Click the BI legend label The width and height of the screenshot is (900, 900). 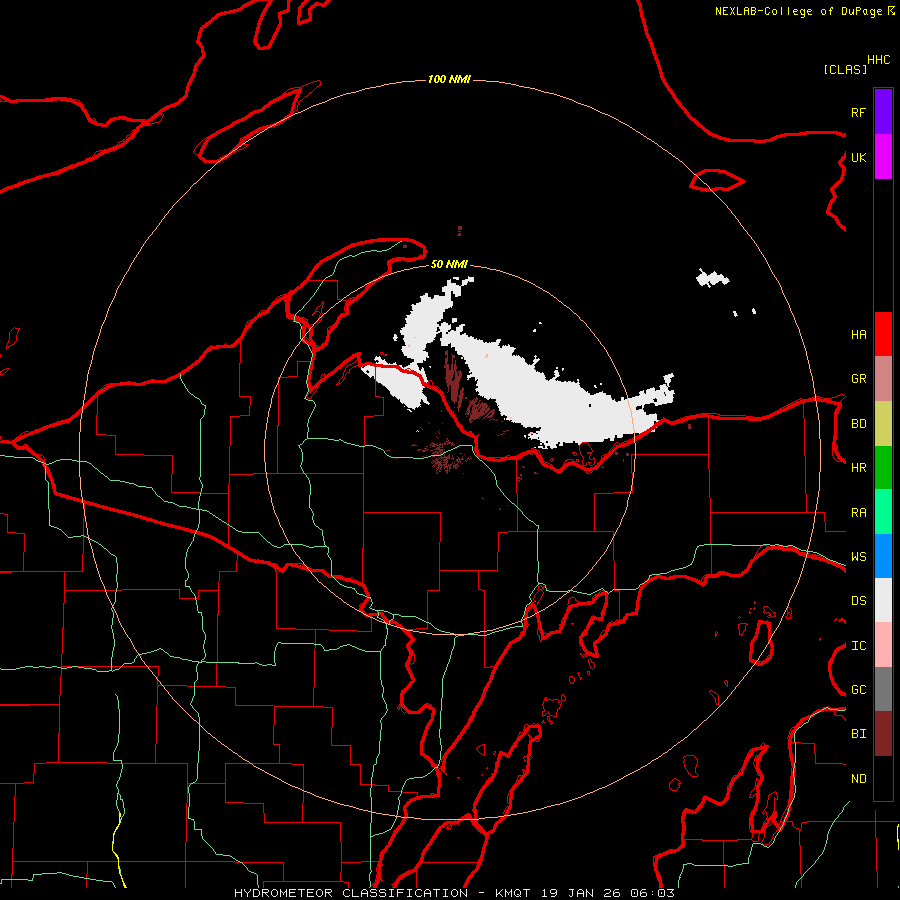[858, 734]
